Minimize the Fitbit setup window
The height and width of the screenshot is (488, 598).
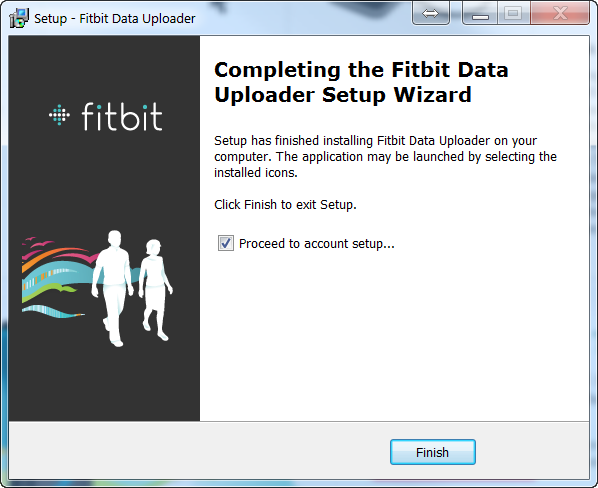pos(480,14)
